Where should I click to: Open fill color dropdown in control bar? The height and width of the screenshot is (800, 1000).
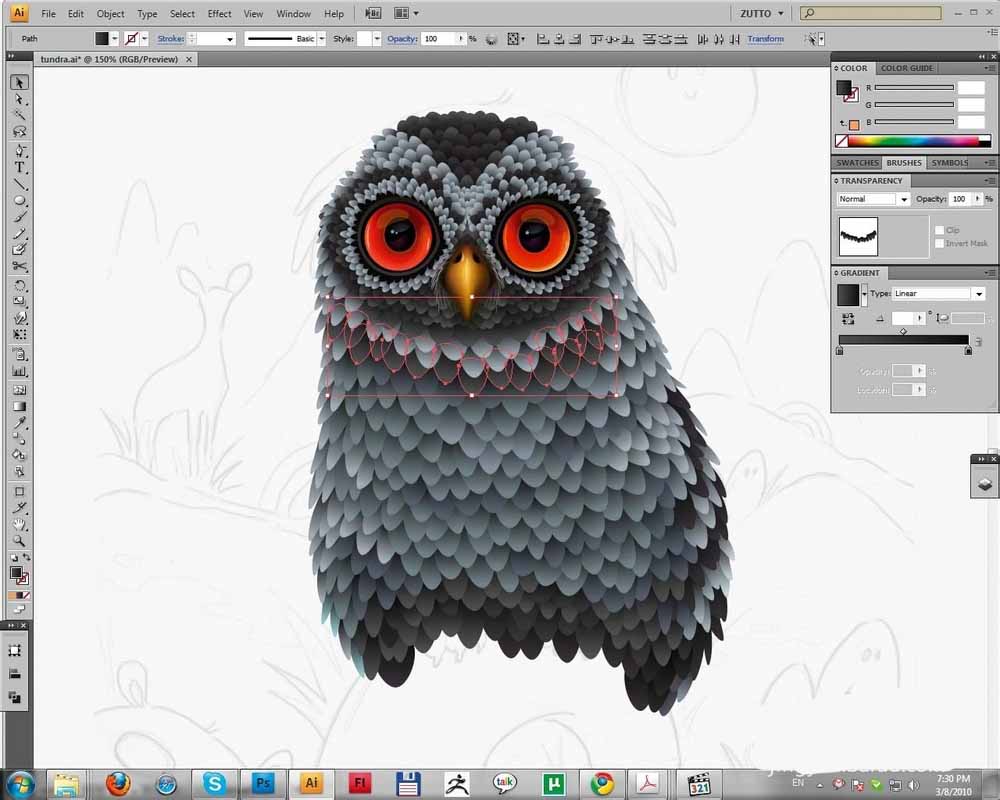click(114, 39)
